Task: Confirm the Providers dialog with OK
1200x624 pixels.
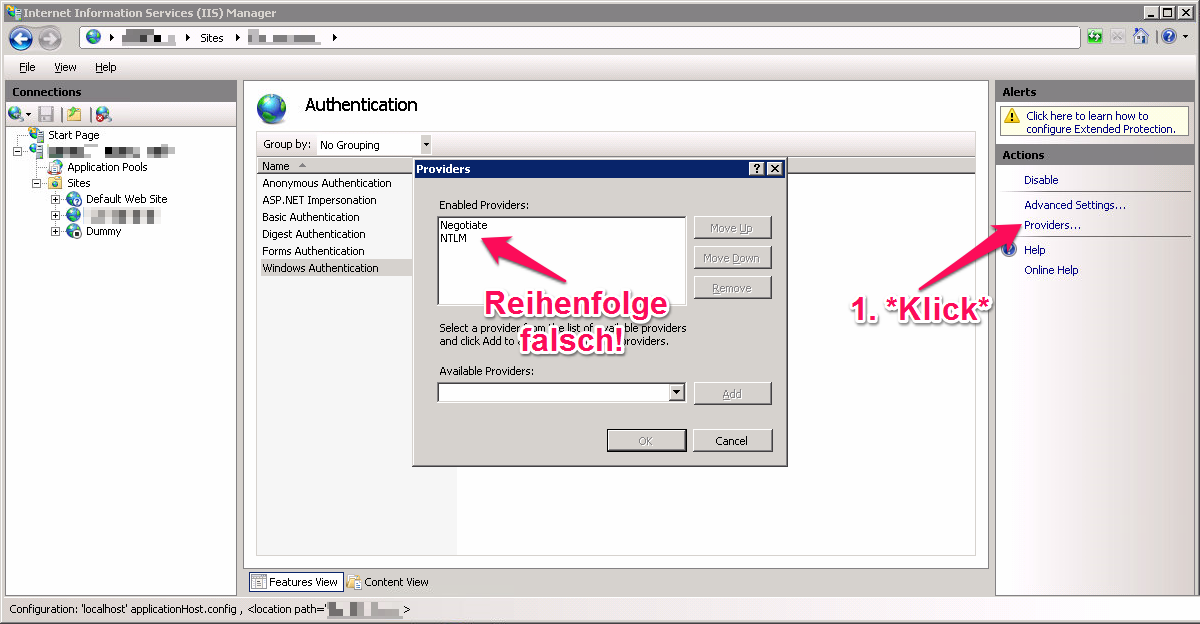Action: tap(647, 441)
